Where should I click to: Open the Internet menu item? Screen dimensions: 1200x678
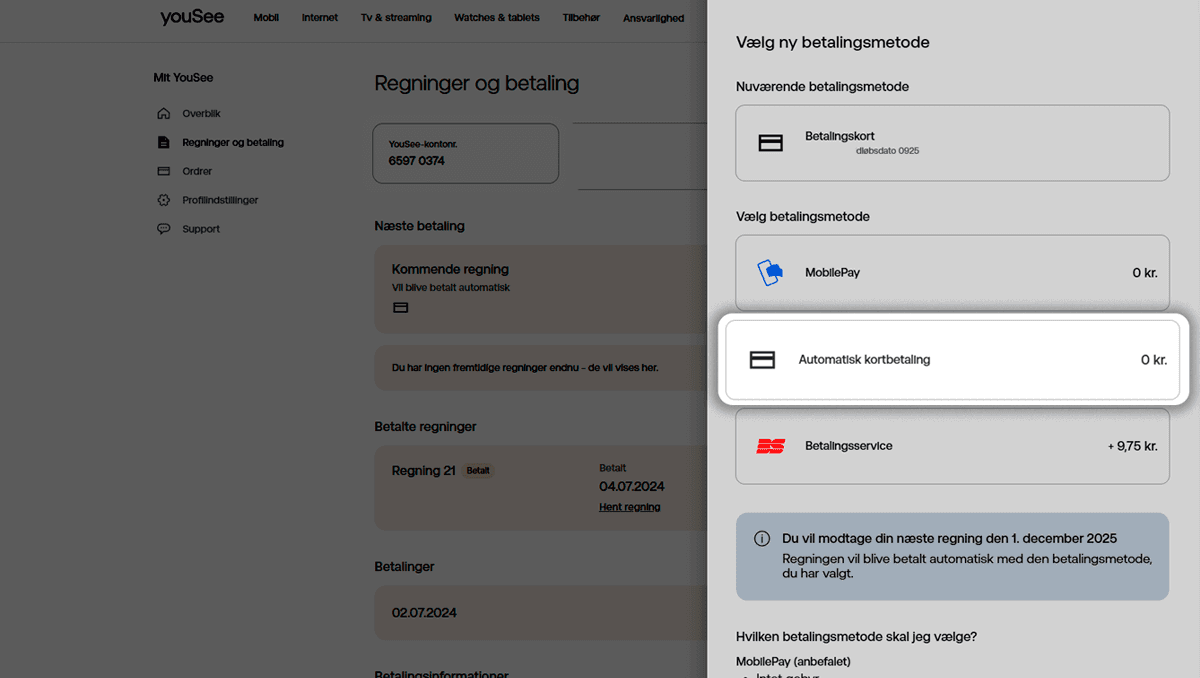(x=320, y=18)
